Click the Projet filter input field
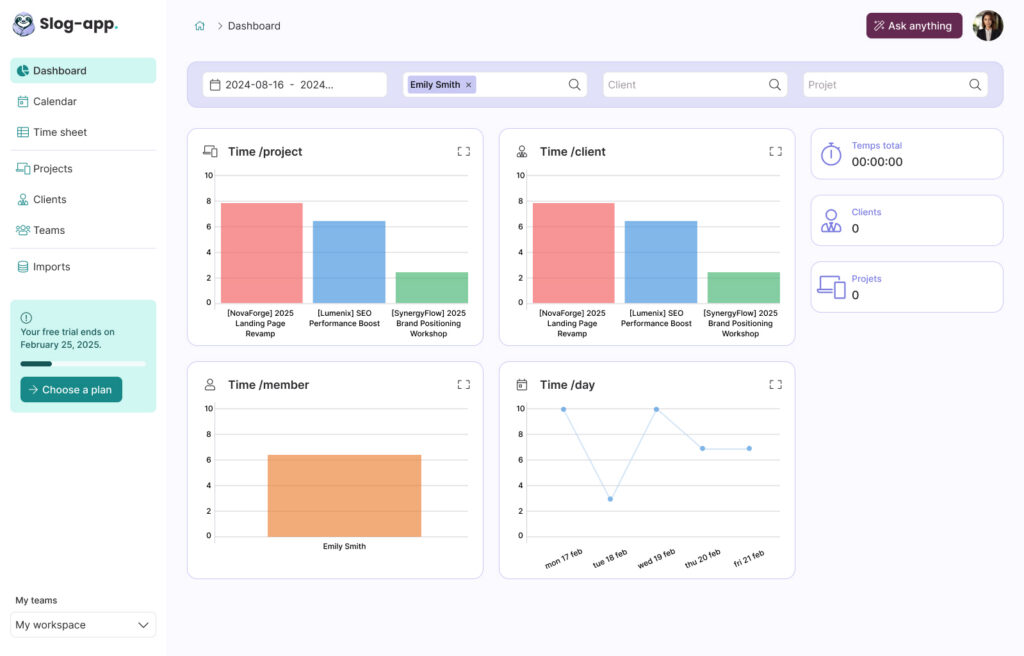This screenshot has width=1024, height=656. [885, 85]
